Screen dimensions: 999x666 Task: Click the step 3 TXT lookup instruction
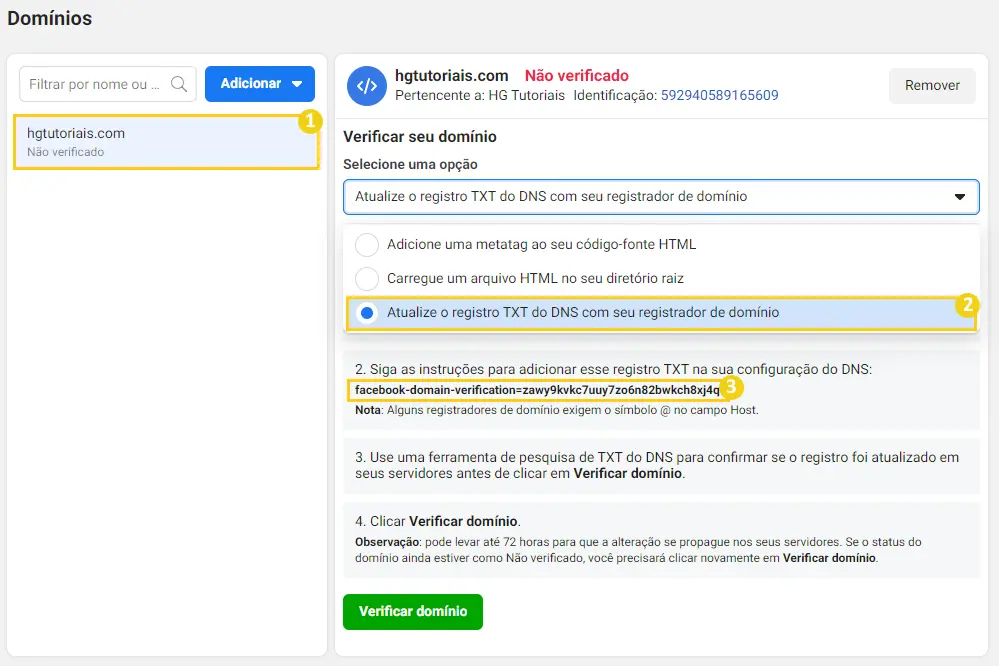(657, 465)
